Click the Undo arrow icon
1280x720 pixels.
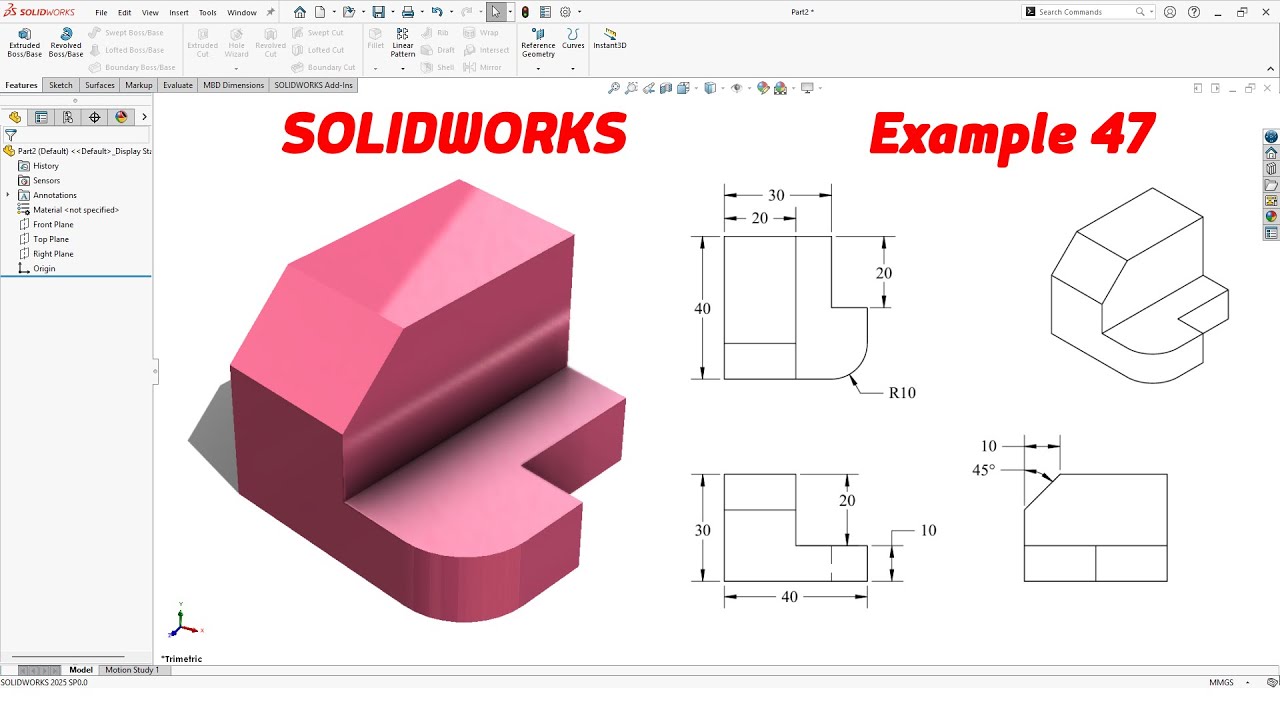tap(436, 12)
